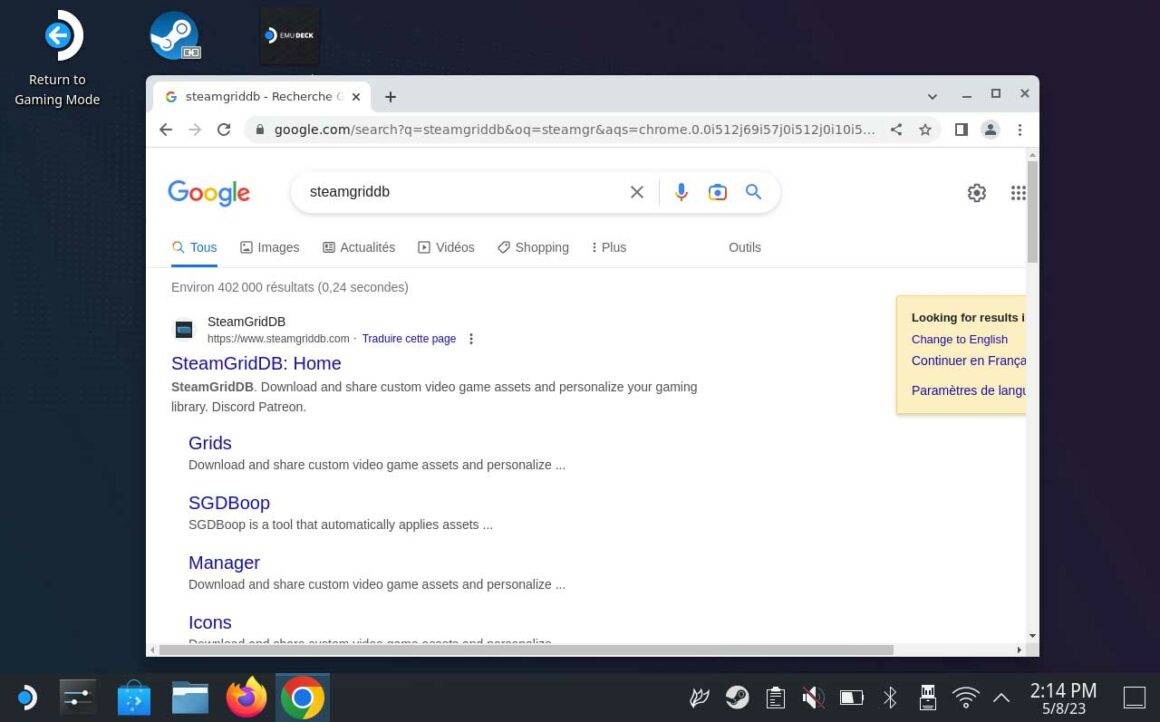The width and height of the screenshot is (1160, 722).
Task: Open Google apps grid
Action: [x=1018, y=193]
